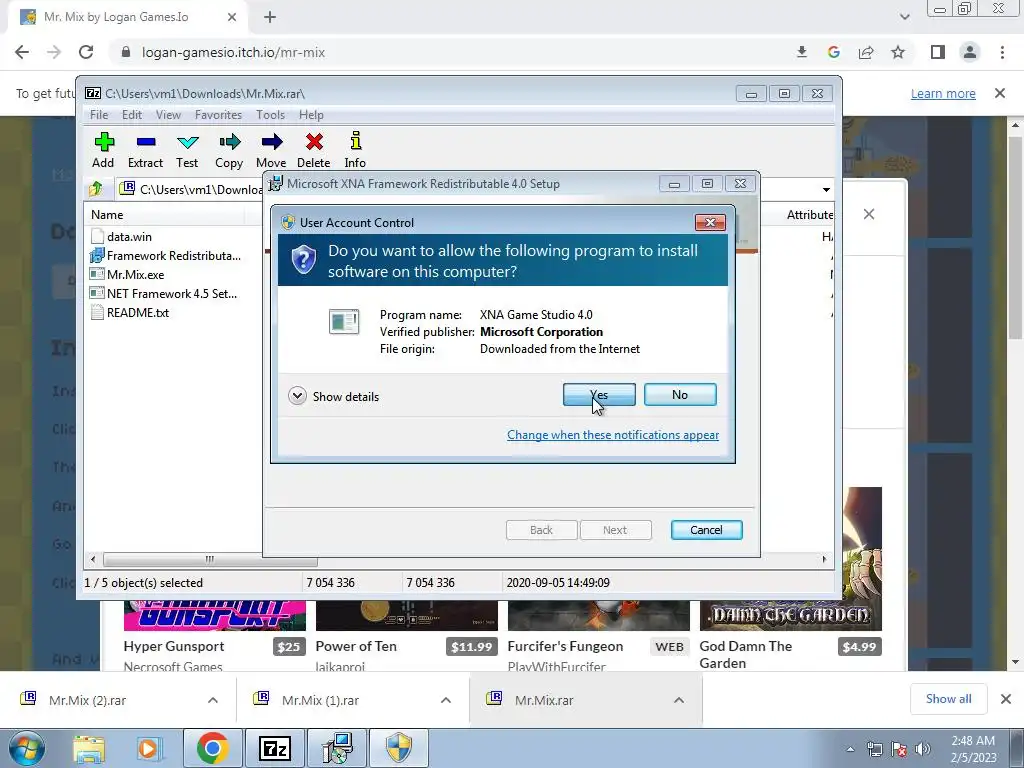This screenshot has width=1024, height=768.
Task: Open the Chrome profile avatar icon
Action: (970, 52)
